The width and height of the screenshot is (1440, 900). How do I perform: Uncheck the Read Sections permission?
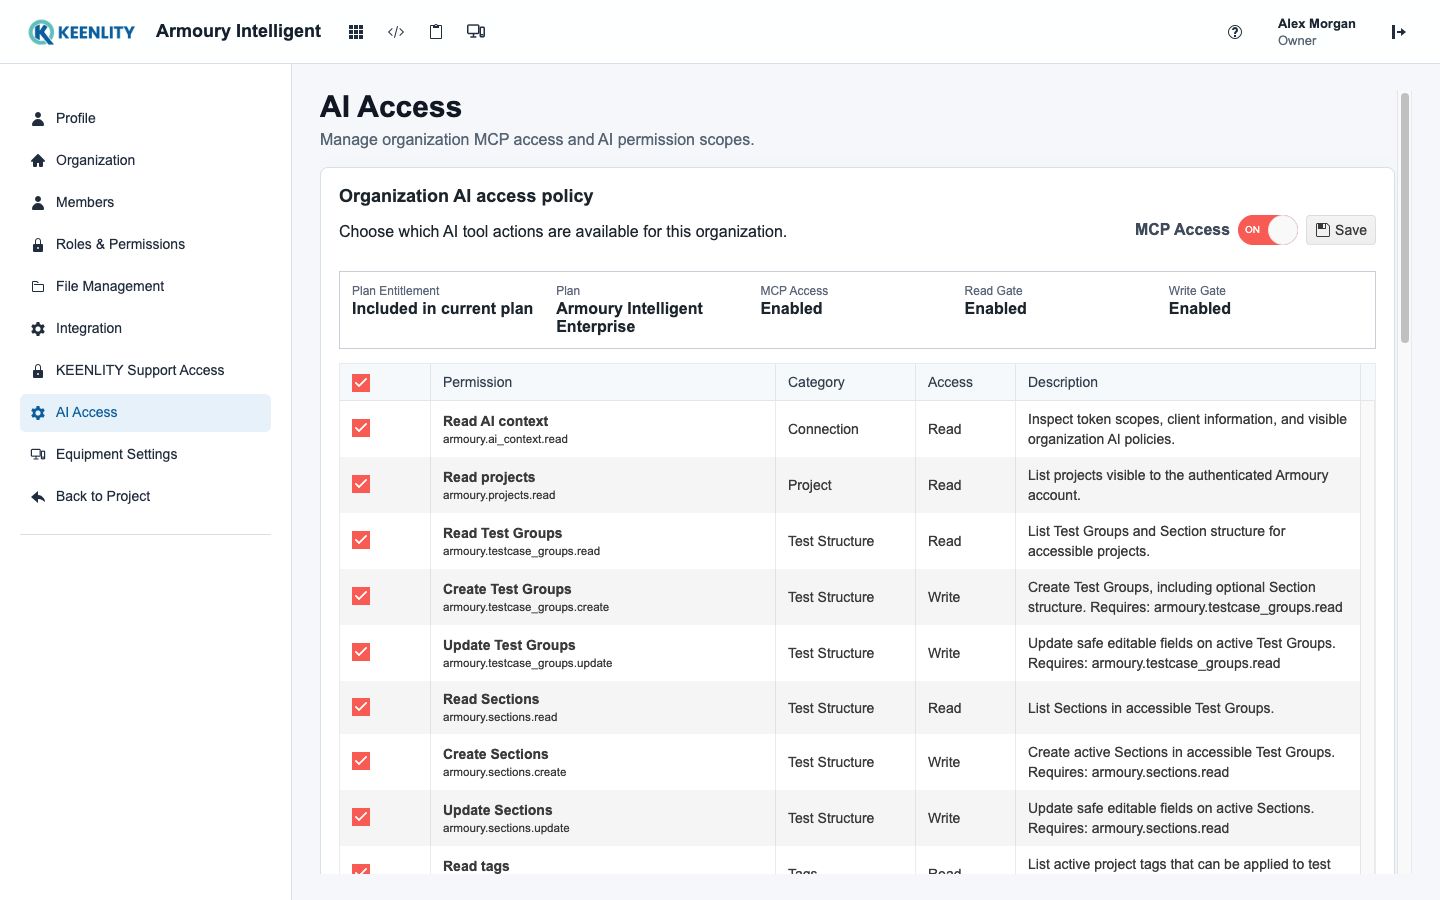[x=361, y=707]
